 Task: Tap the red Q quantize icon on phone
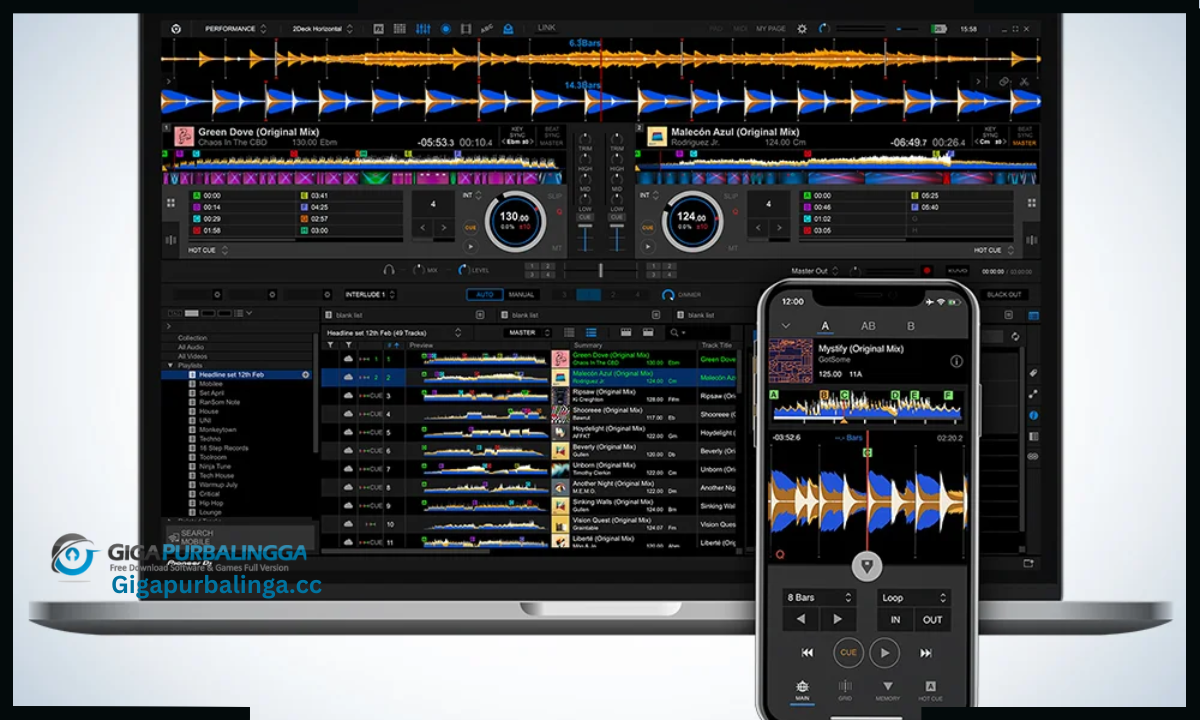click(x=780, y=553)
